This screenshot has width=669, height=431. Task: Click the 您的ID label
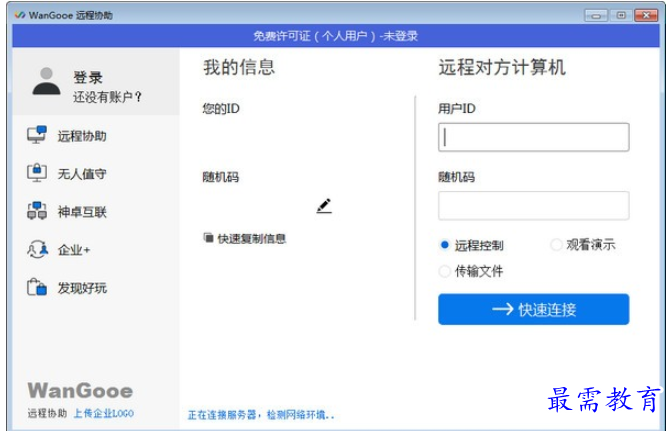click(221, 108)
